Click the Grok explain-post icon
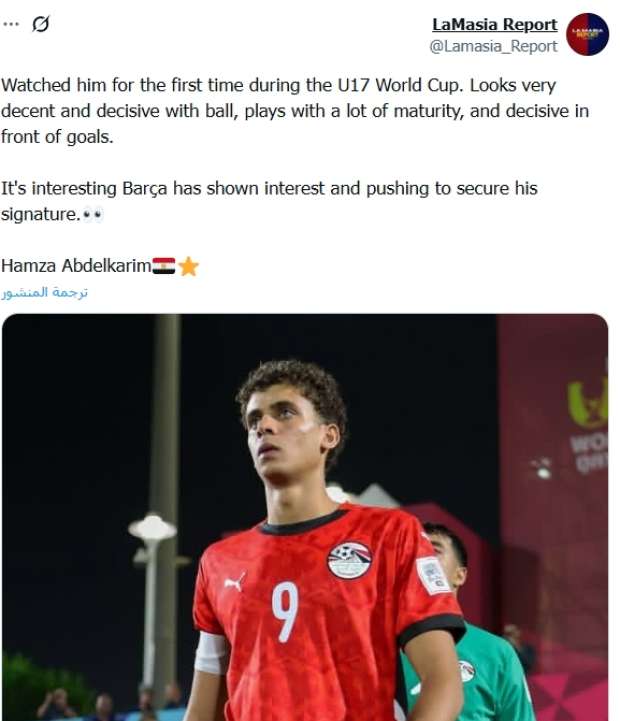 click(x=40, y=24)
